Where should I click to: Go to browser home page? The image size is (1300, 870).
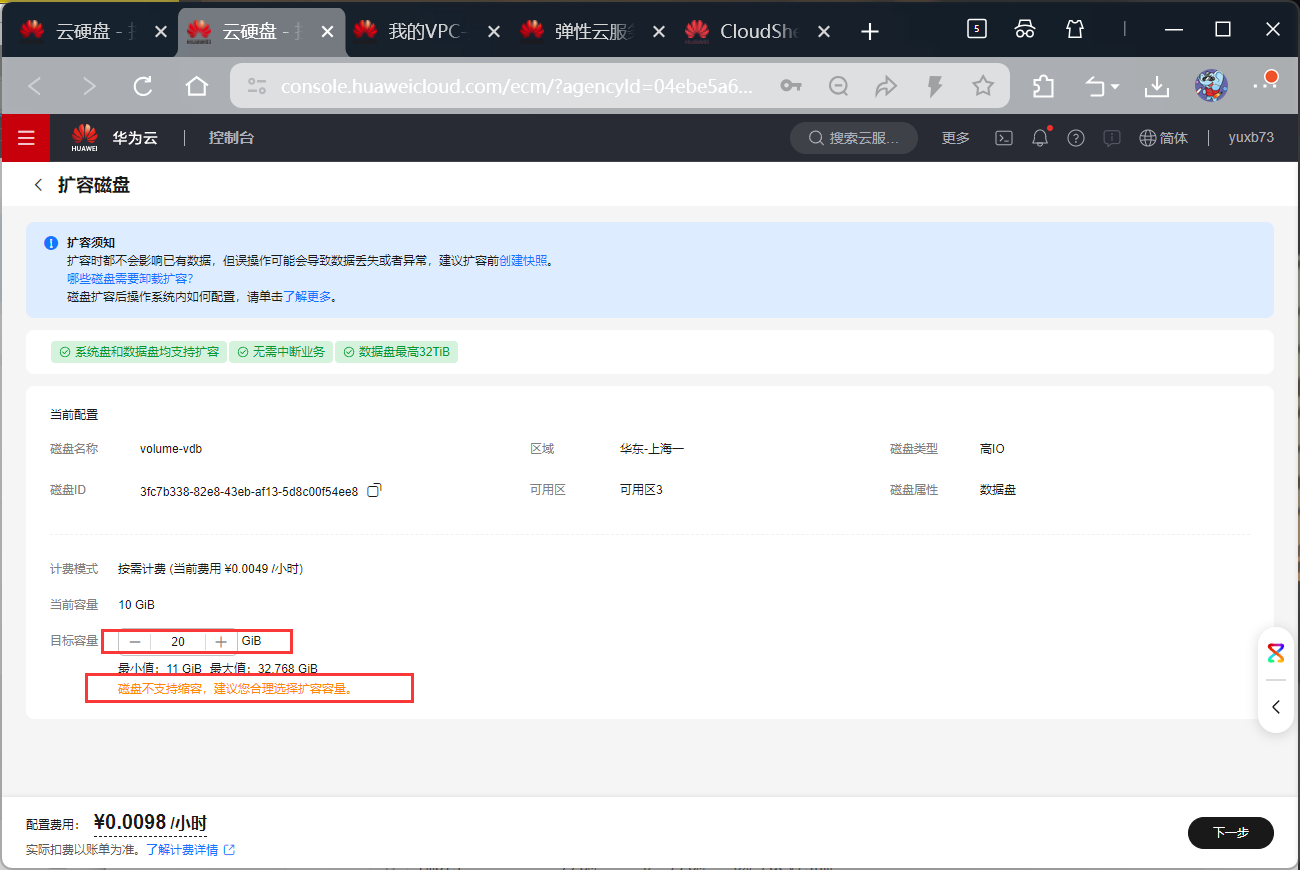(197, 87)
